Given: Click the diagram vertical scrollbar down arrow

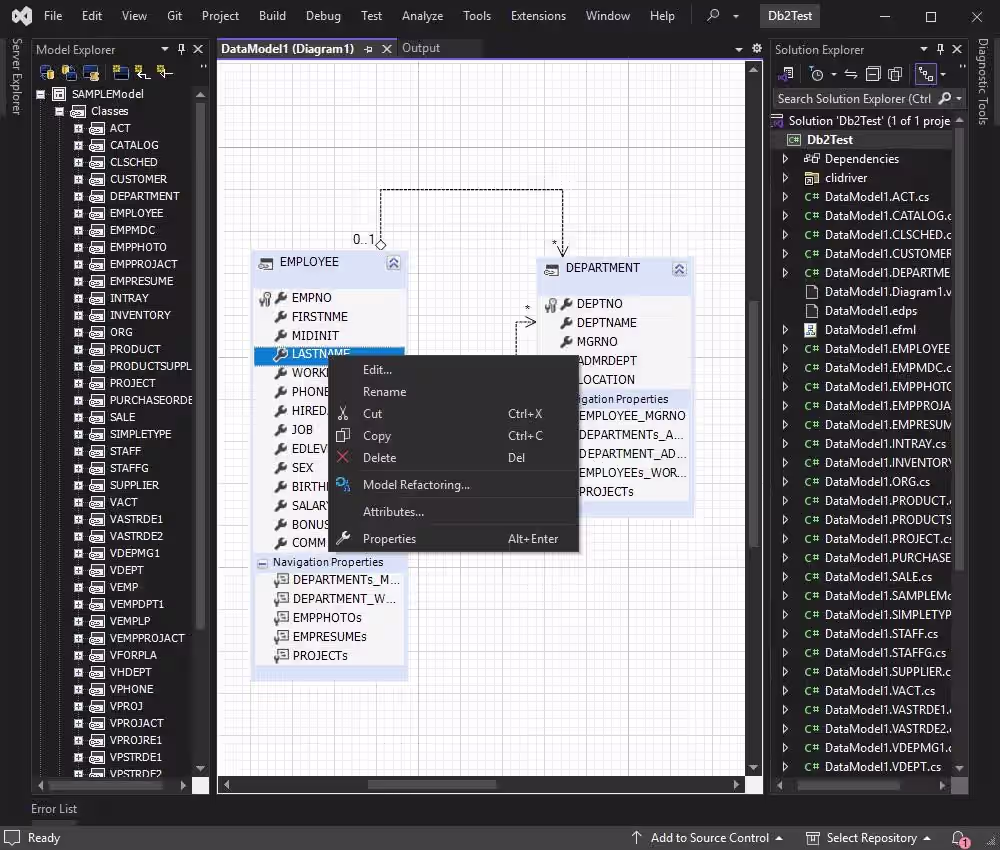Looking at the screenshot, I should click(x=754, y=768).
